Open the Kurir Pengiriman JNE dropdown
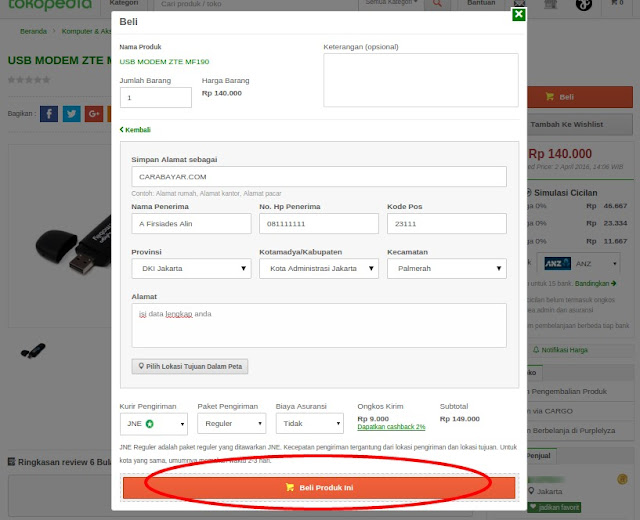Viewport: 640px width, 520px height. tap(154, 424)
